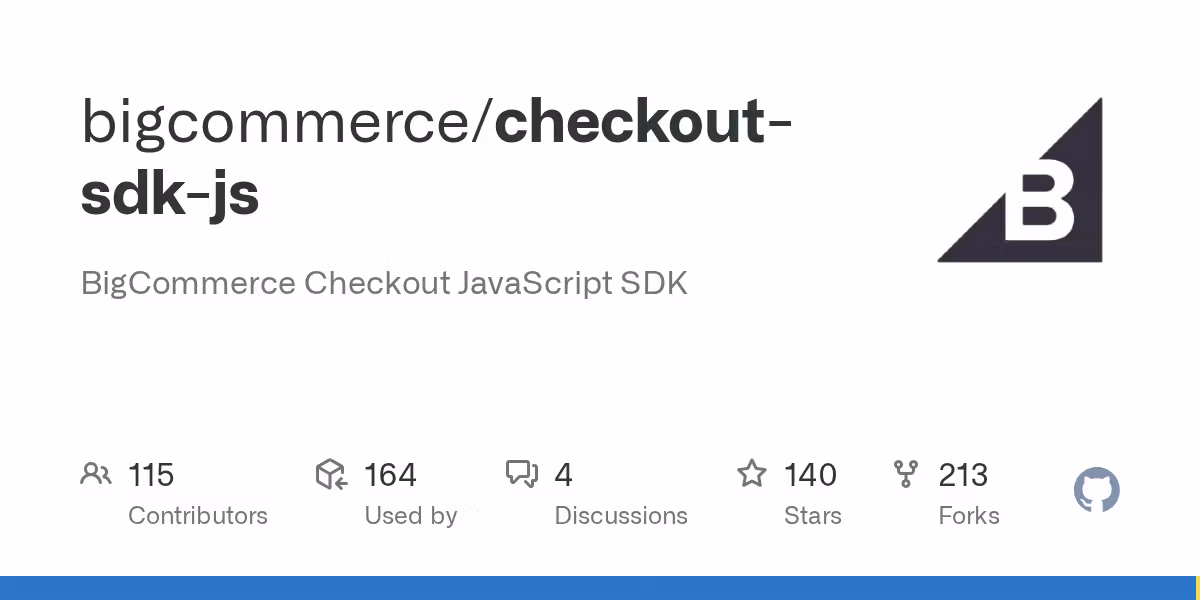
Task: Click the 115 contributors count
Action: [x=151, y=474]
